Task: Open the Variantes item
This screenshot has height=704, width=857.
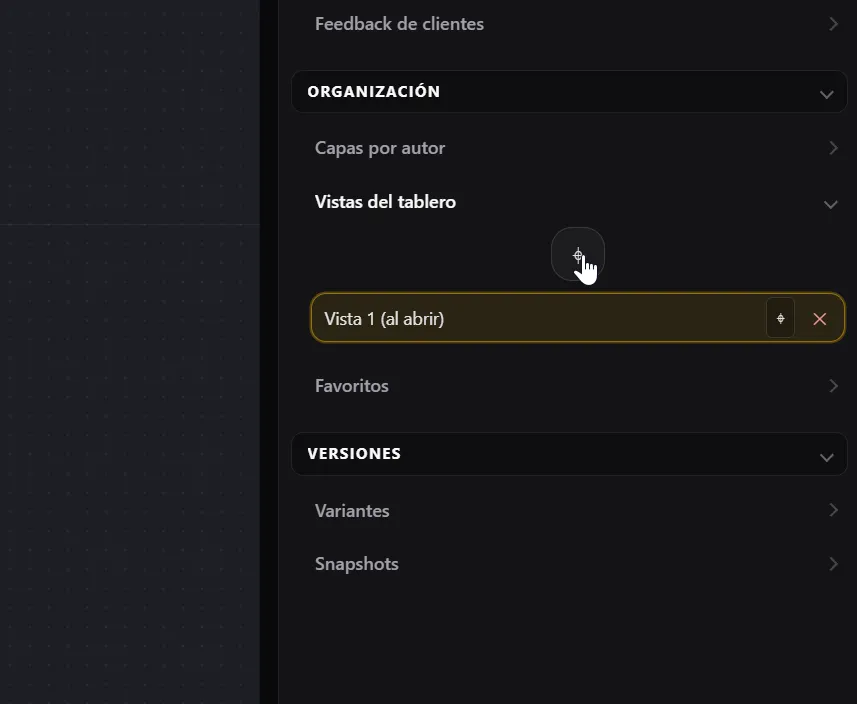Action: pyautogui.click(x=577, y=511)
